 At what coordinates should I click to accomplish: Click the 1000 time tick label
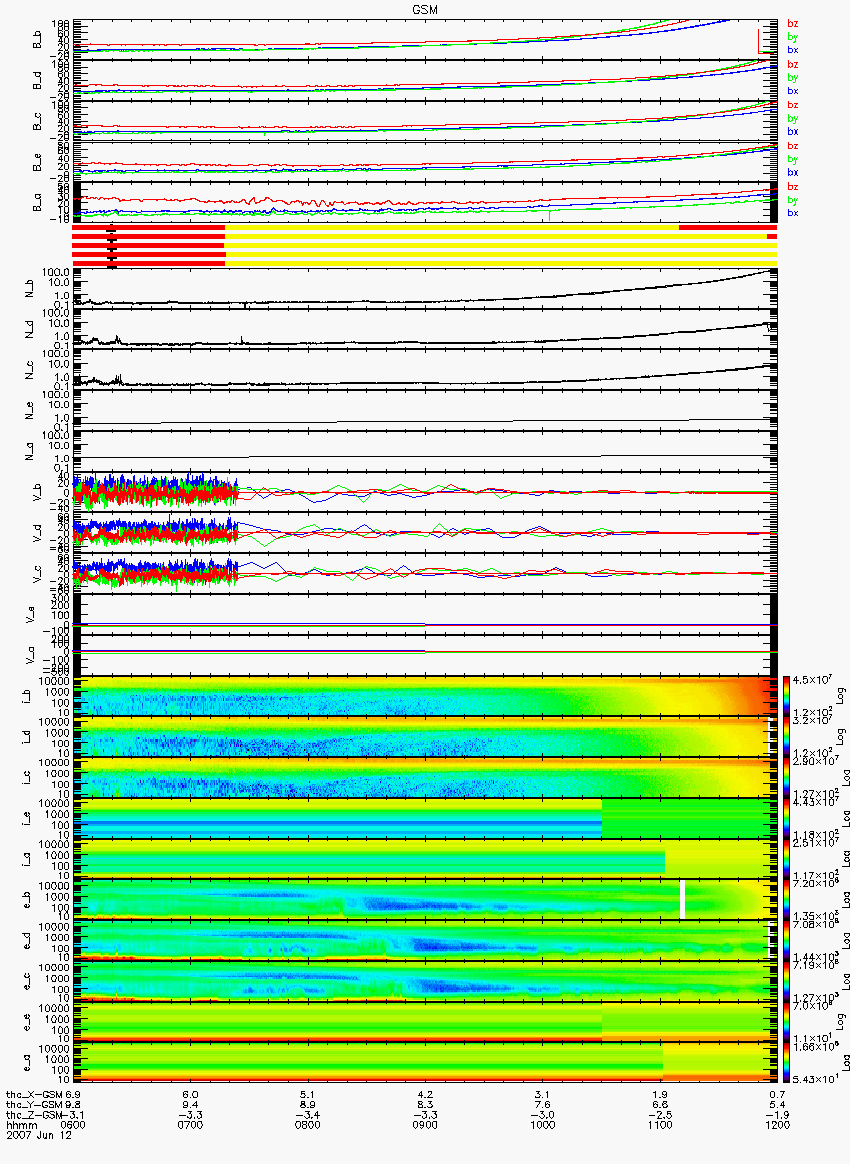[543, 1125]
